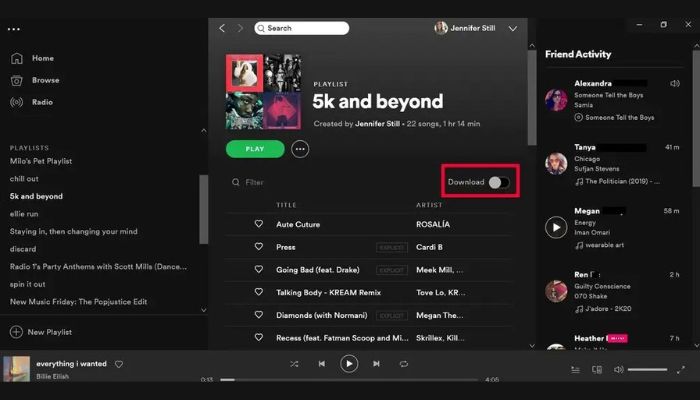Like Talking Body - KREAM Remix

[258, 292]
